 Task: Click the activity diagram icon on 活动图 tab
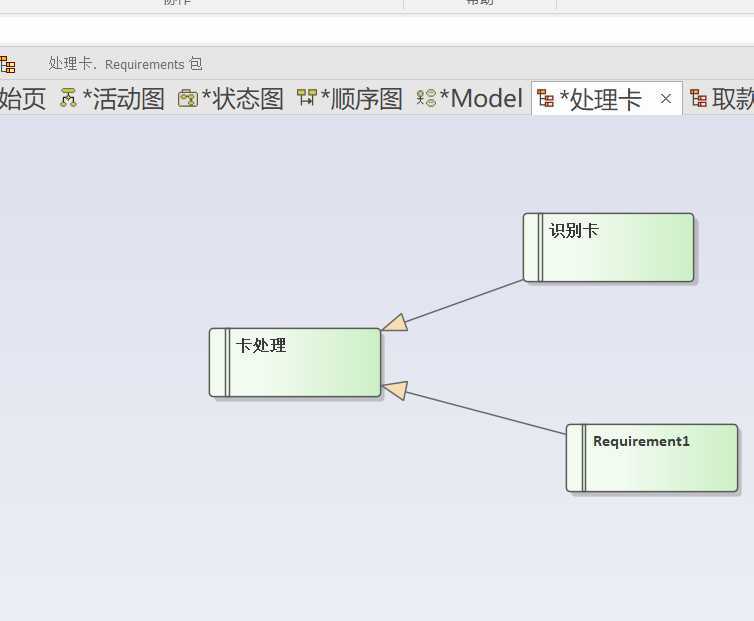[68, 98]
